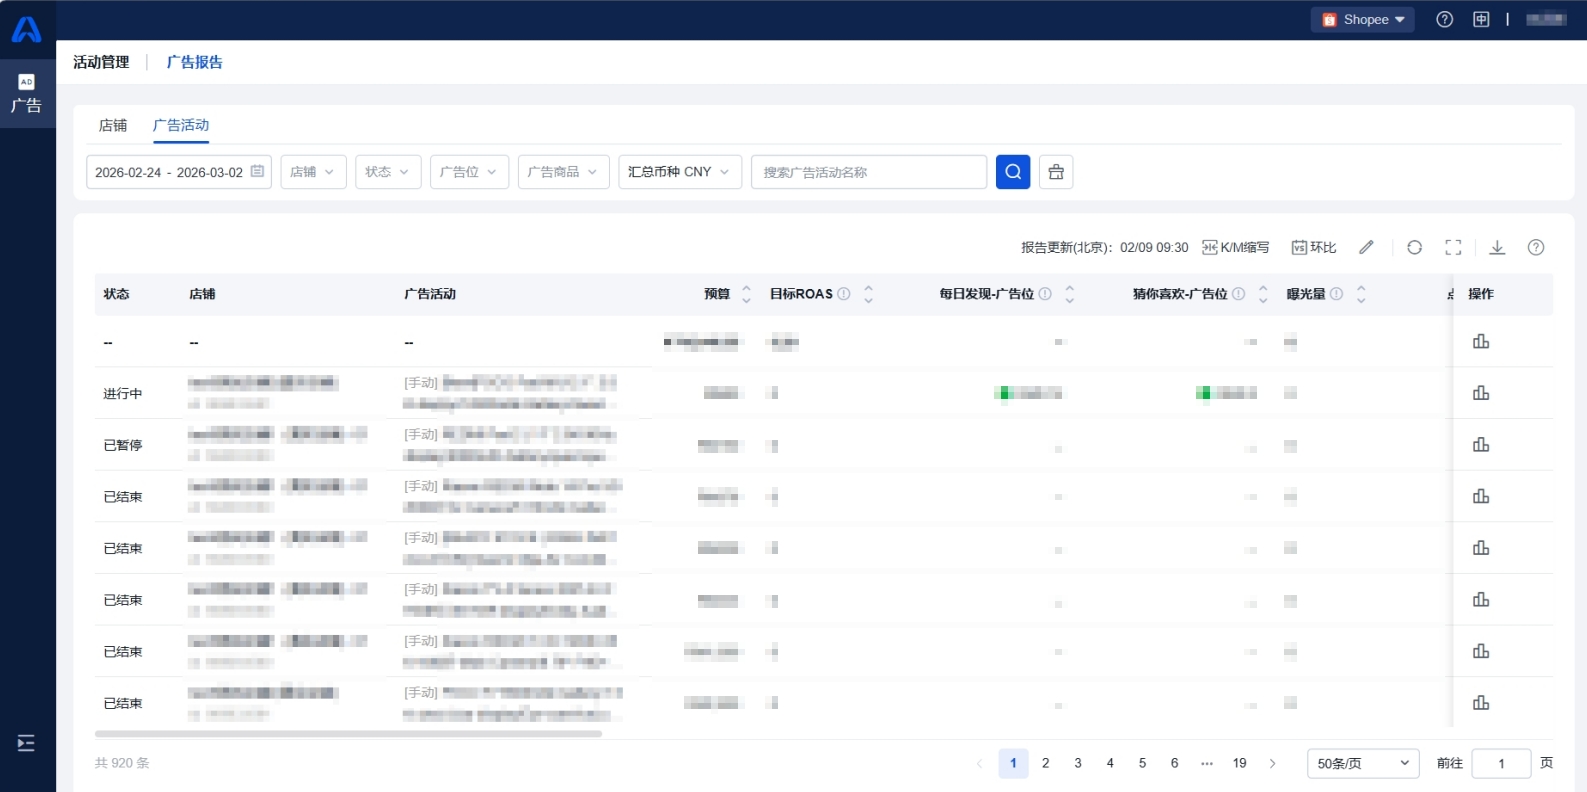Switch to the 店铺 tab
1587x792 pixels.
pos(113,125)
